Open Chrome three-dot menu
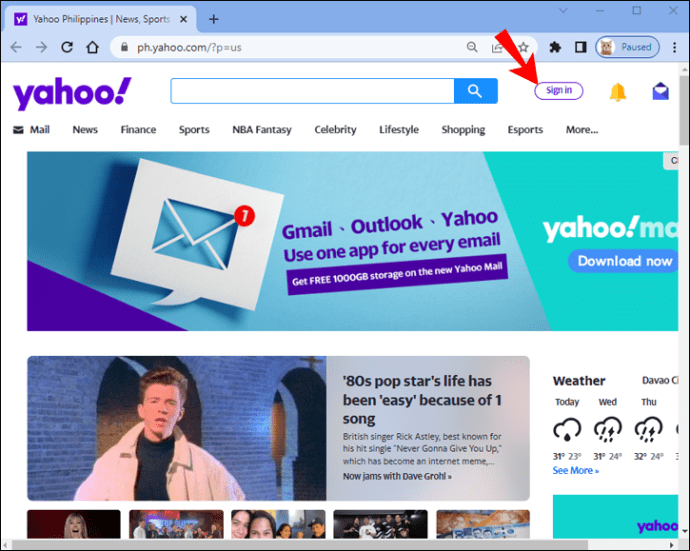The width and height of the screenshot is (690, 551). coord(674,47)
